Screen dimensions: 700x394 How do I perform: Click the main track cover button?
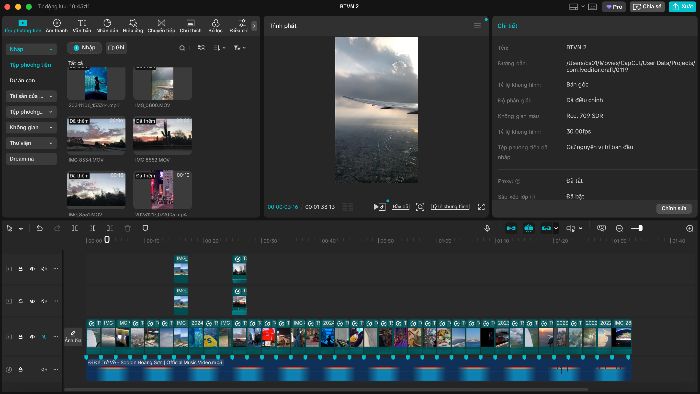point(73,337)
